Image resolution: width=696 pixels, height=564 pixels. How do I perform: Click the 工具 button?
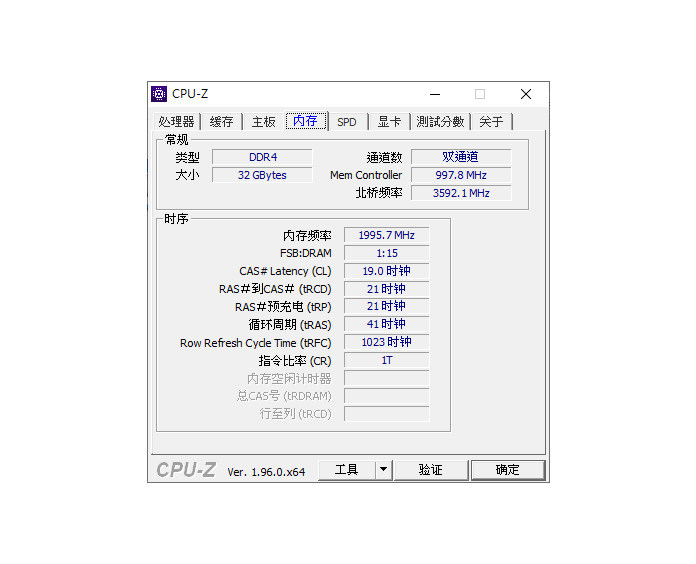click(347, 470)
